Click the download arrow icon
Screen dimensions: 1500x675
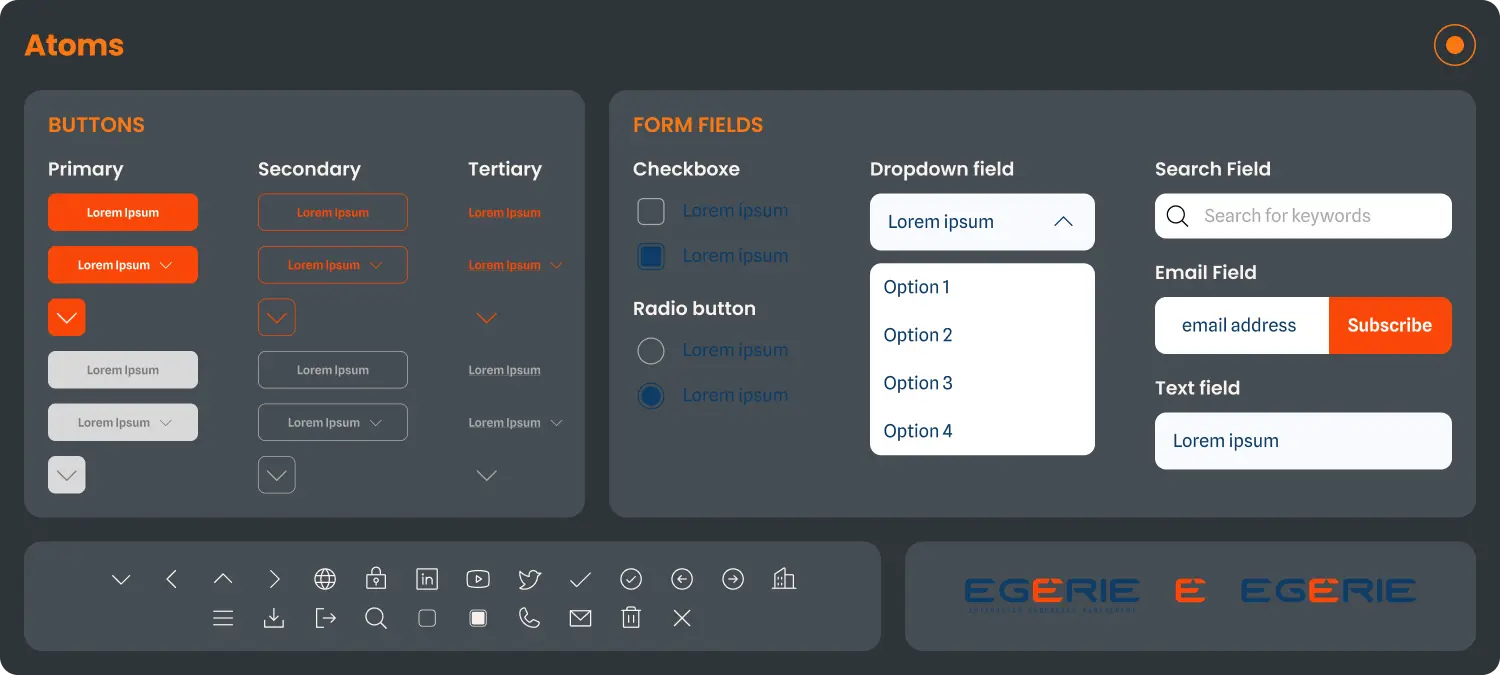[274, 618]
